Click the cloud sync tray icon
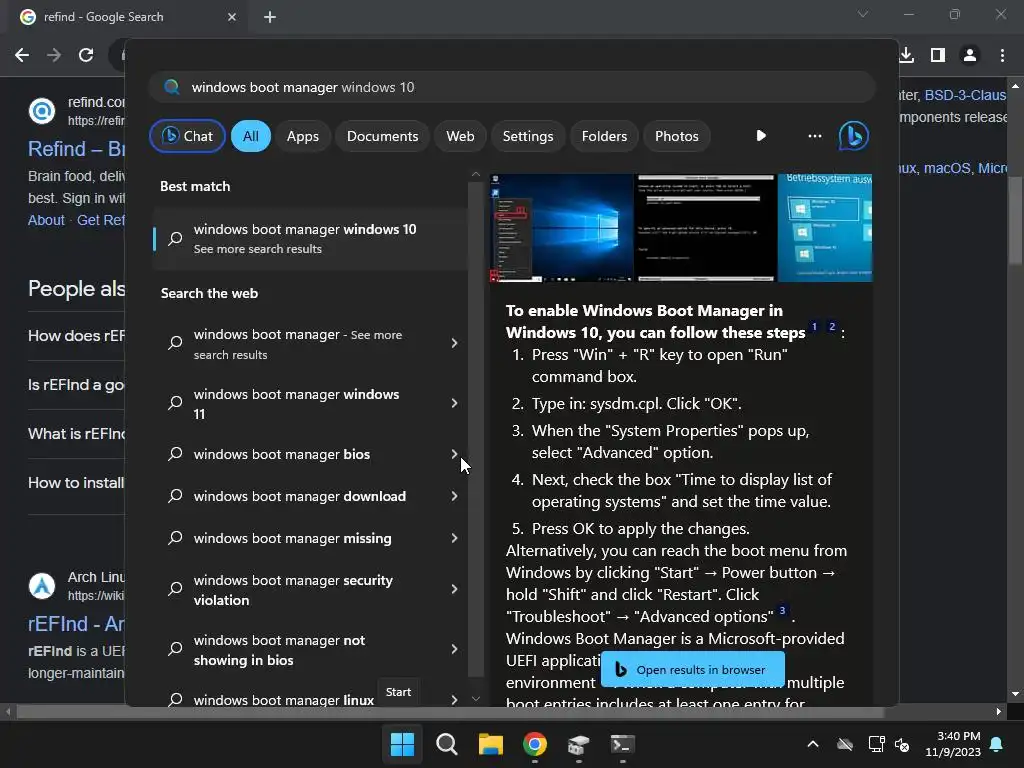The height and width of the screenshot is (768, 1024). coord(845,744)
